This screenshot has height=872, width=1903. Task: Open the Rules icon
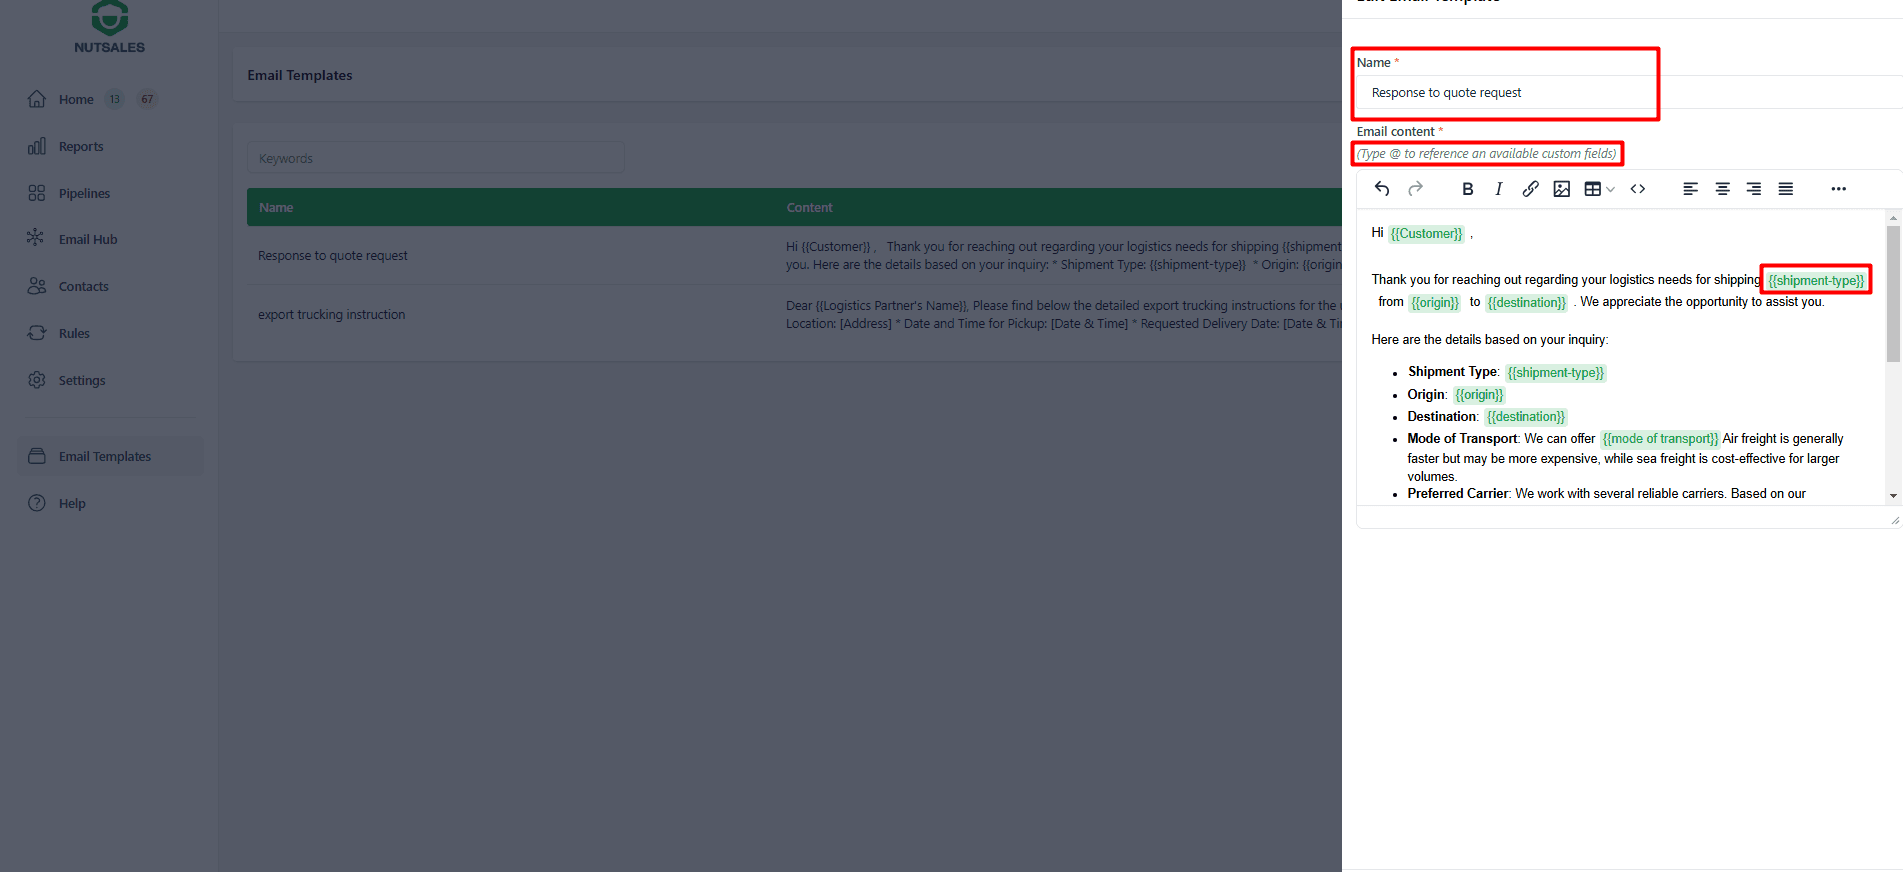tap(37, 333)
